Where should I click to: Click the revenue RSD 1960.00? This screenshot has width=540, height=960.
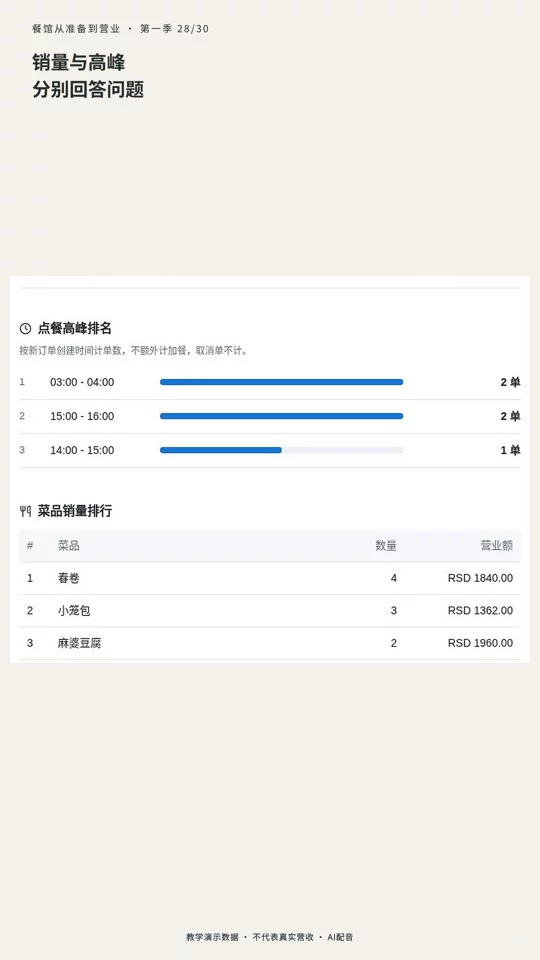coord(481,643)
